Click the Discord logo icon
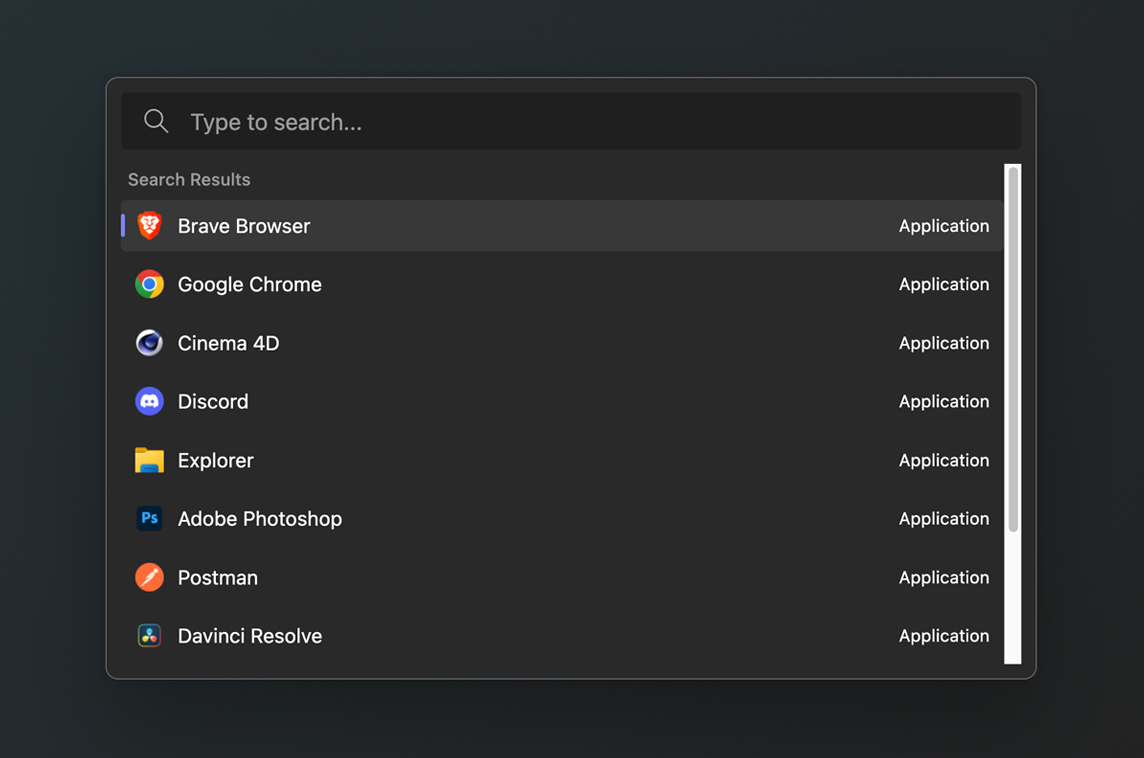Image resolution: width=1144 pixels, height=758 pixels. click(150, 401)
